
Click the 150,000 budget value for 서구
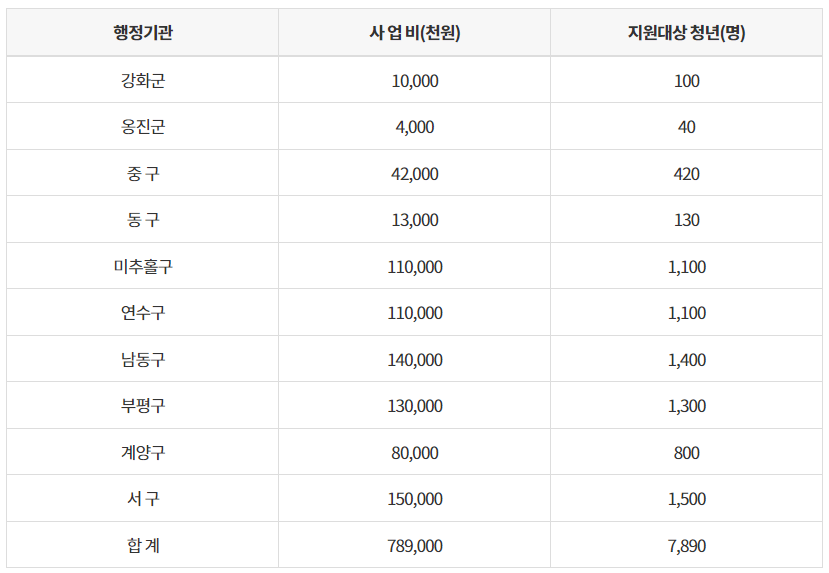pos(415,499)
